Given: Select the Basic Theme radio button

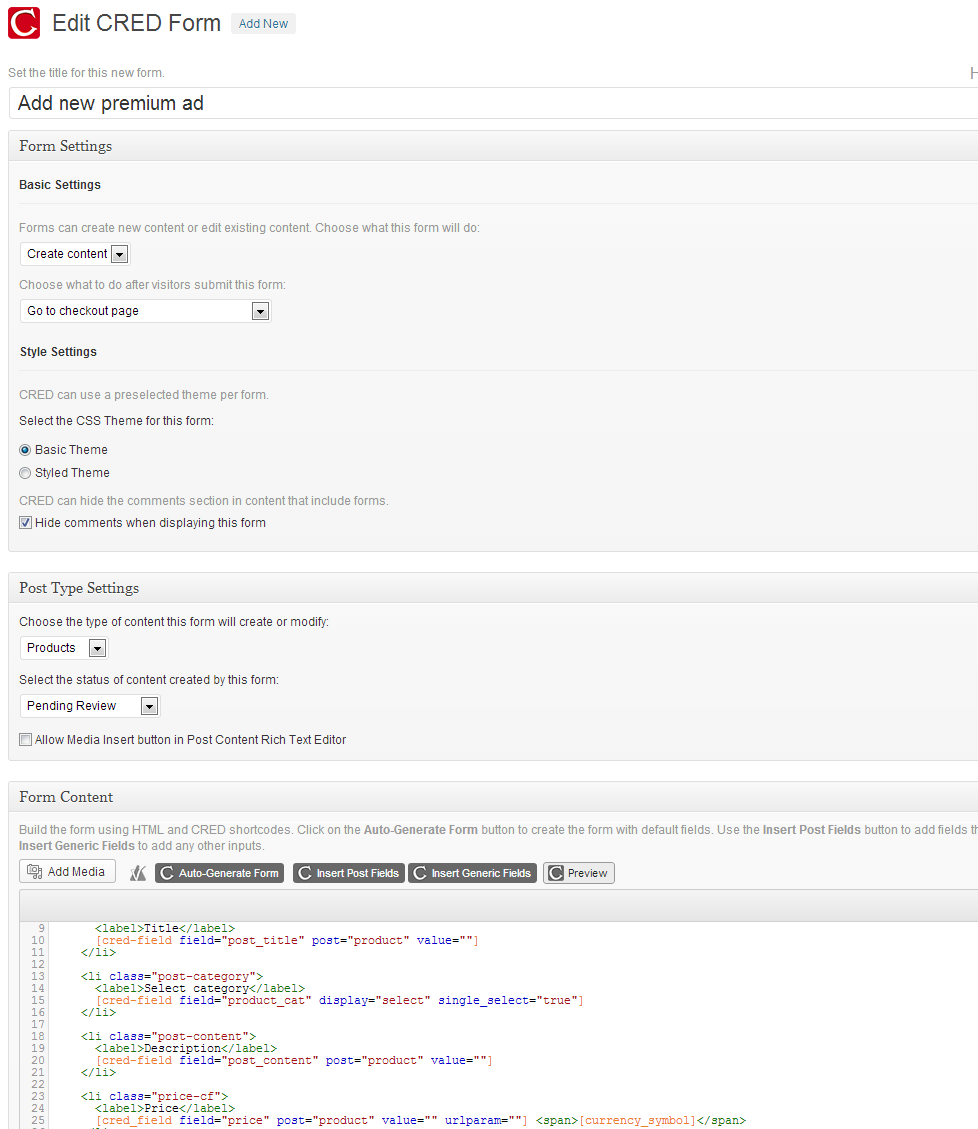Looking at the screenshot, I should coord(25,450).
